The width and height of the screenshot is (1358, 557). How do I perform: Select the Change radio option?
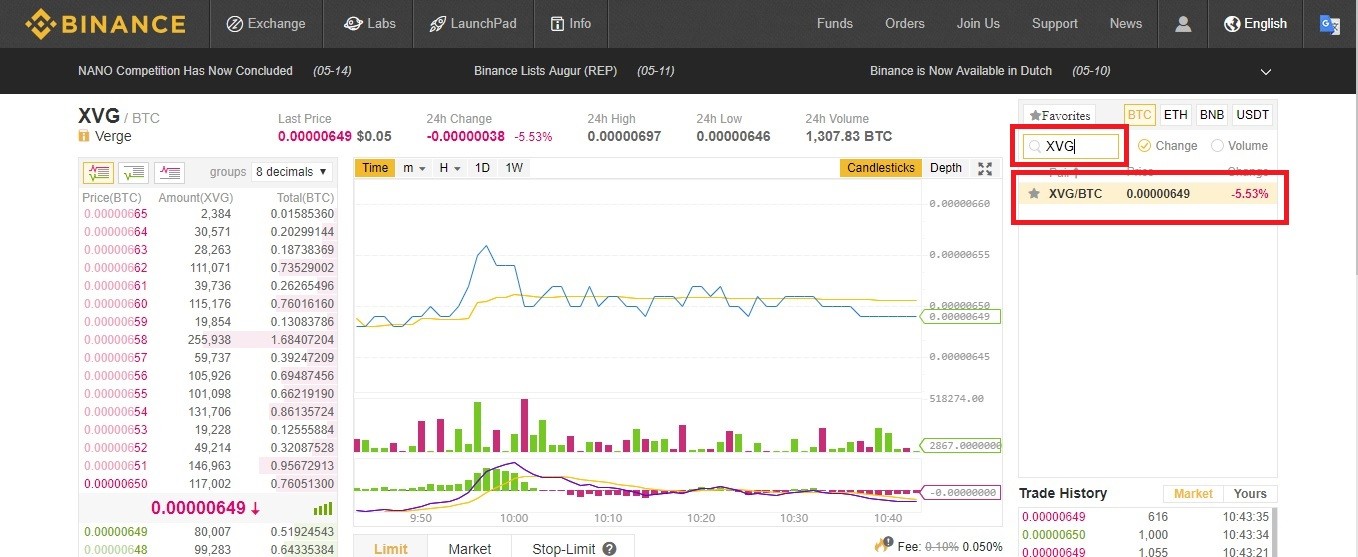1144,146
